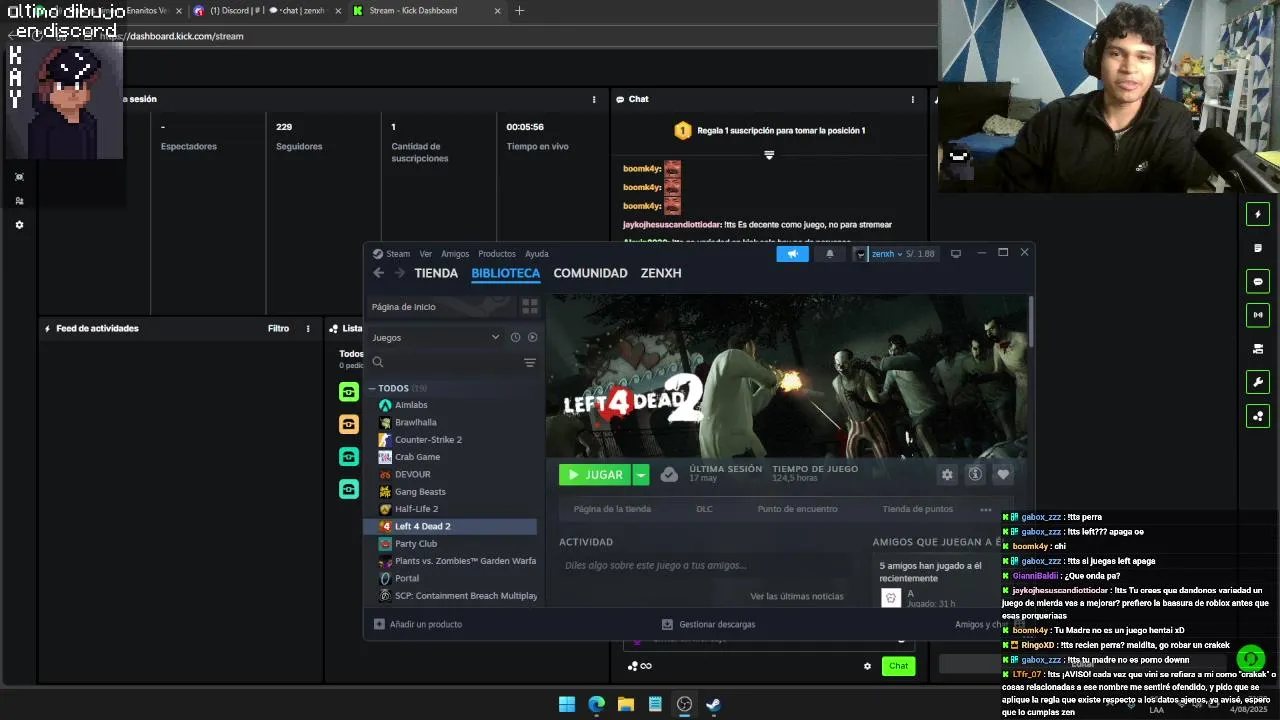Viewport: 1280px width, 720px height.
Task: Open Steam announcements megaphone icon
Action: click(792, 254)
